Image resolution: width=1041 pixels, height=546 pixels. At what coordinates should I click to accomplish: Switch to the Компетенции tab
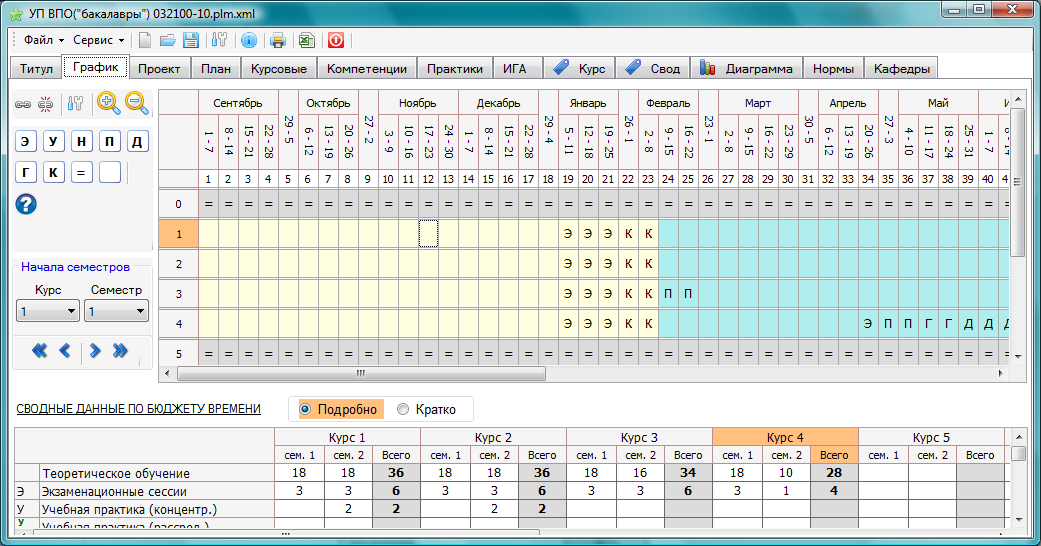[366, 68]
